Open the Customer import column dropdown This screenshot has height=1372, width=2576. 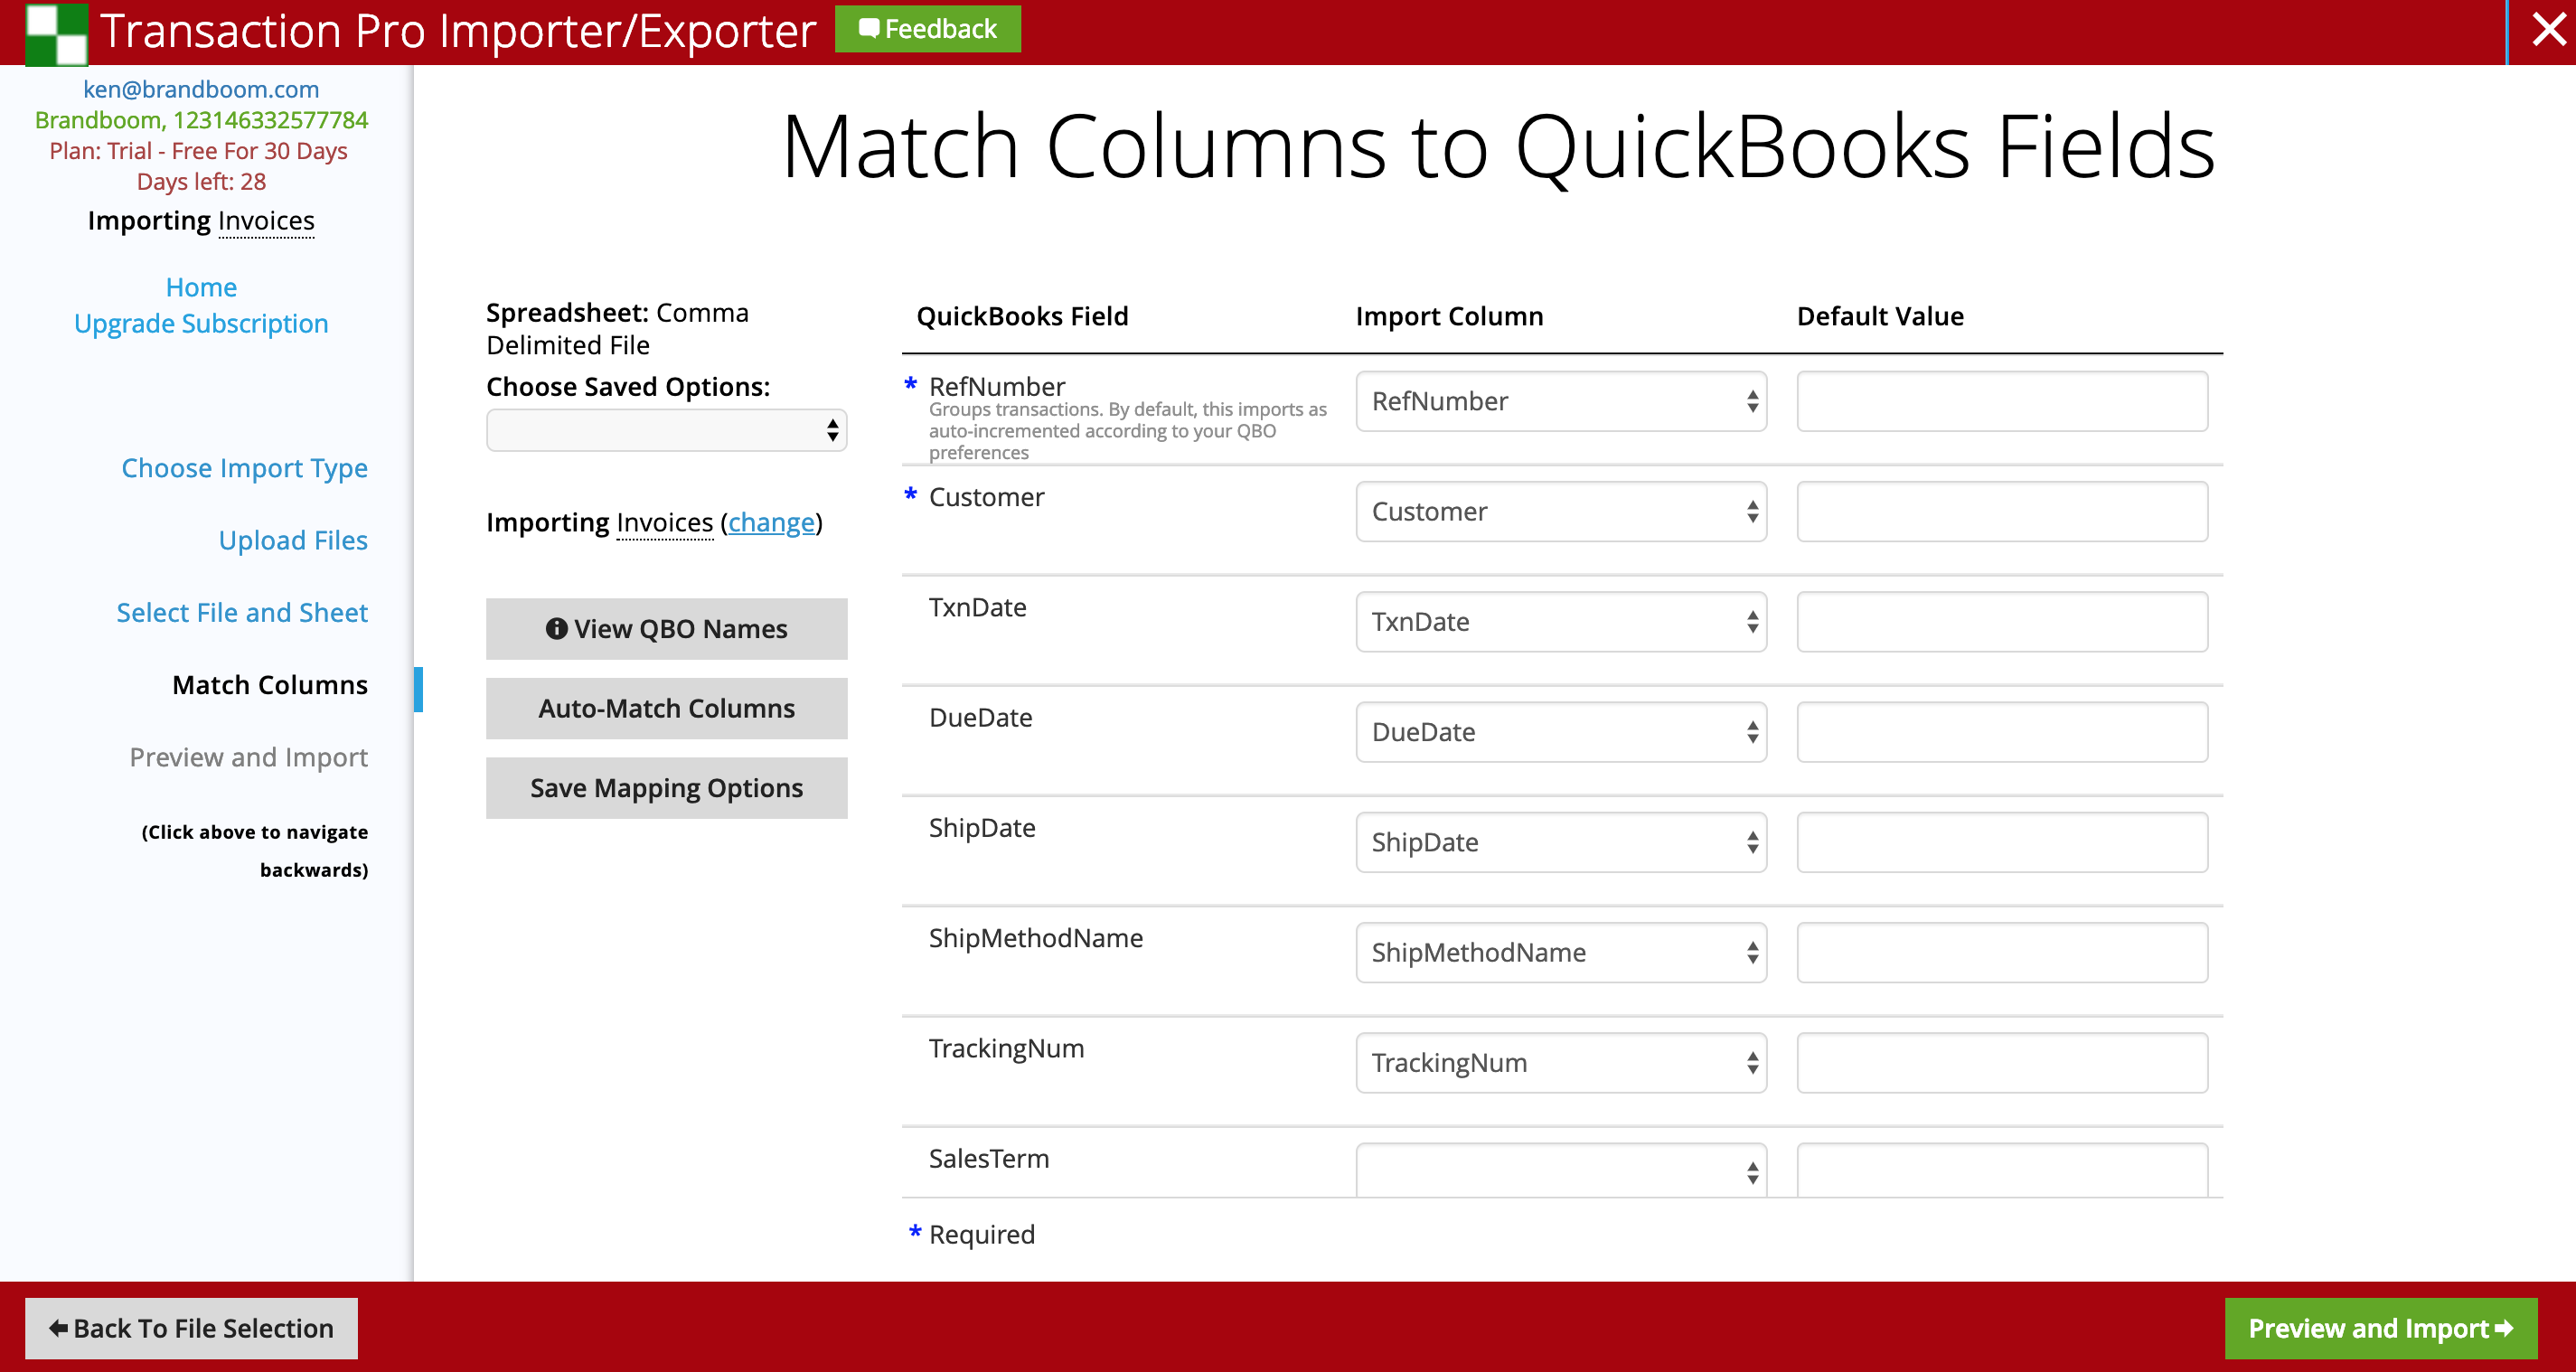tap(1561, 511)
